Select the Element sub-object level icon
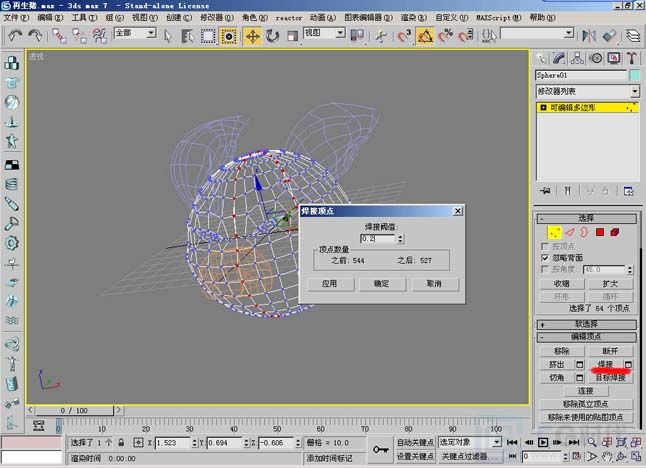Image resolution: width=646 pixels, height=468 pixels. click(615, 233)
